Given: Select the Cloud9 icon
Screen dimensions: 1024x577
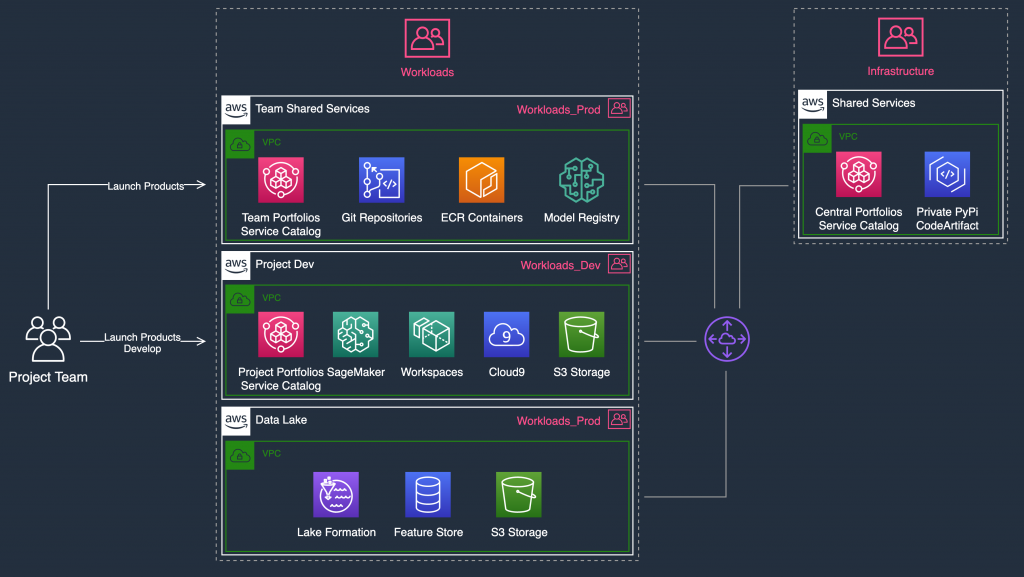Looking at the screenshot, I should click(506, 334).
